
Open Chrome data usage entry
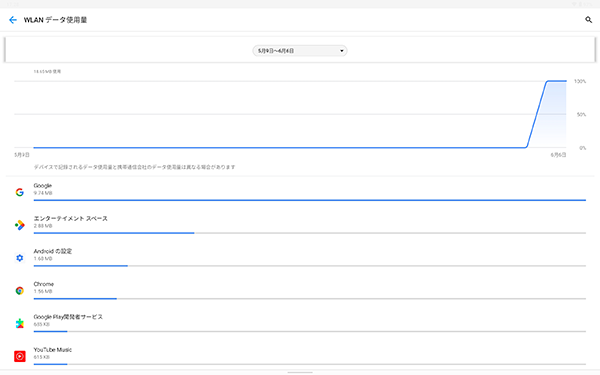[x=300, y=291]
